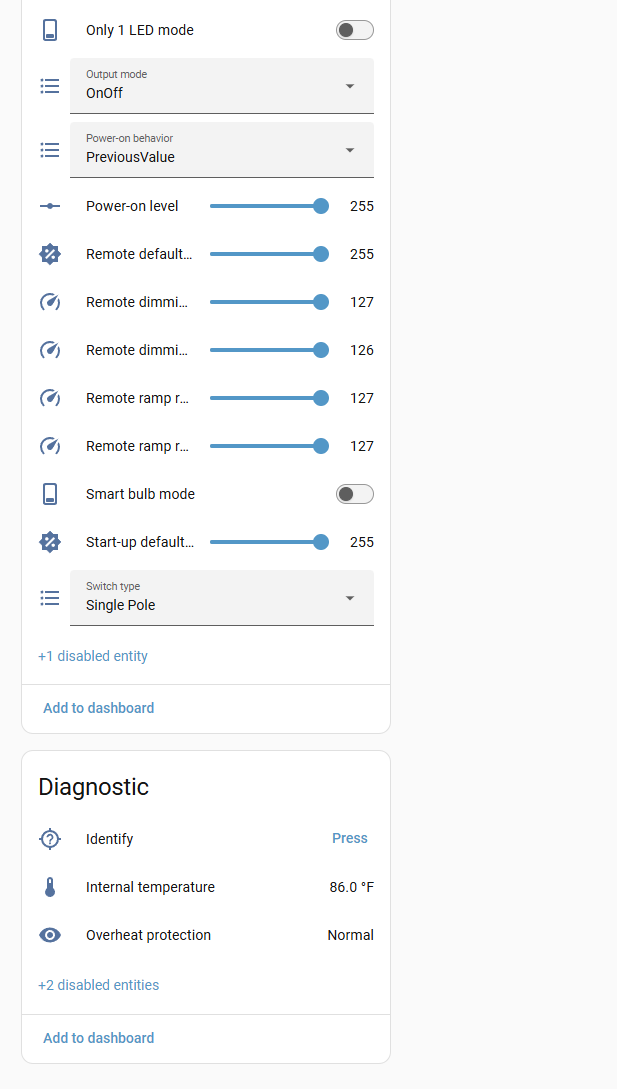The width and height of the screenshot is (617, 1089).
Task: Click the list icon beside Output mode
Action: point(50,86)
